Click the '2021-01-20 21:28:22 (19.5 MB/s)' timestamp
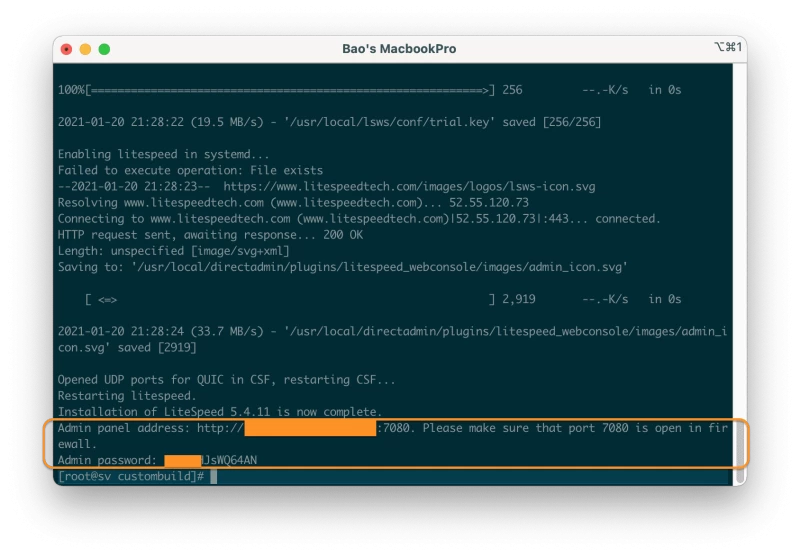 (x=160, y=122)
